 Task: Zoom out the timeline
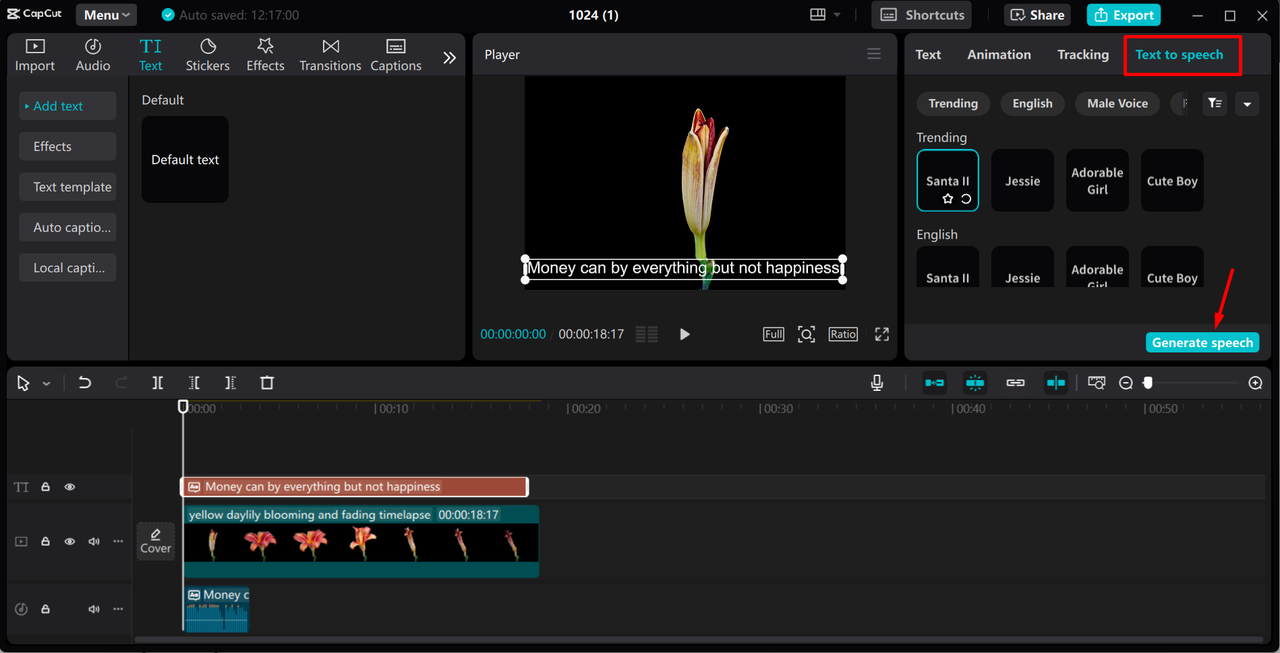[x=1126, y=383]
